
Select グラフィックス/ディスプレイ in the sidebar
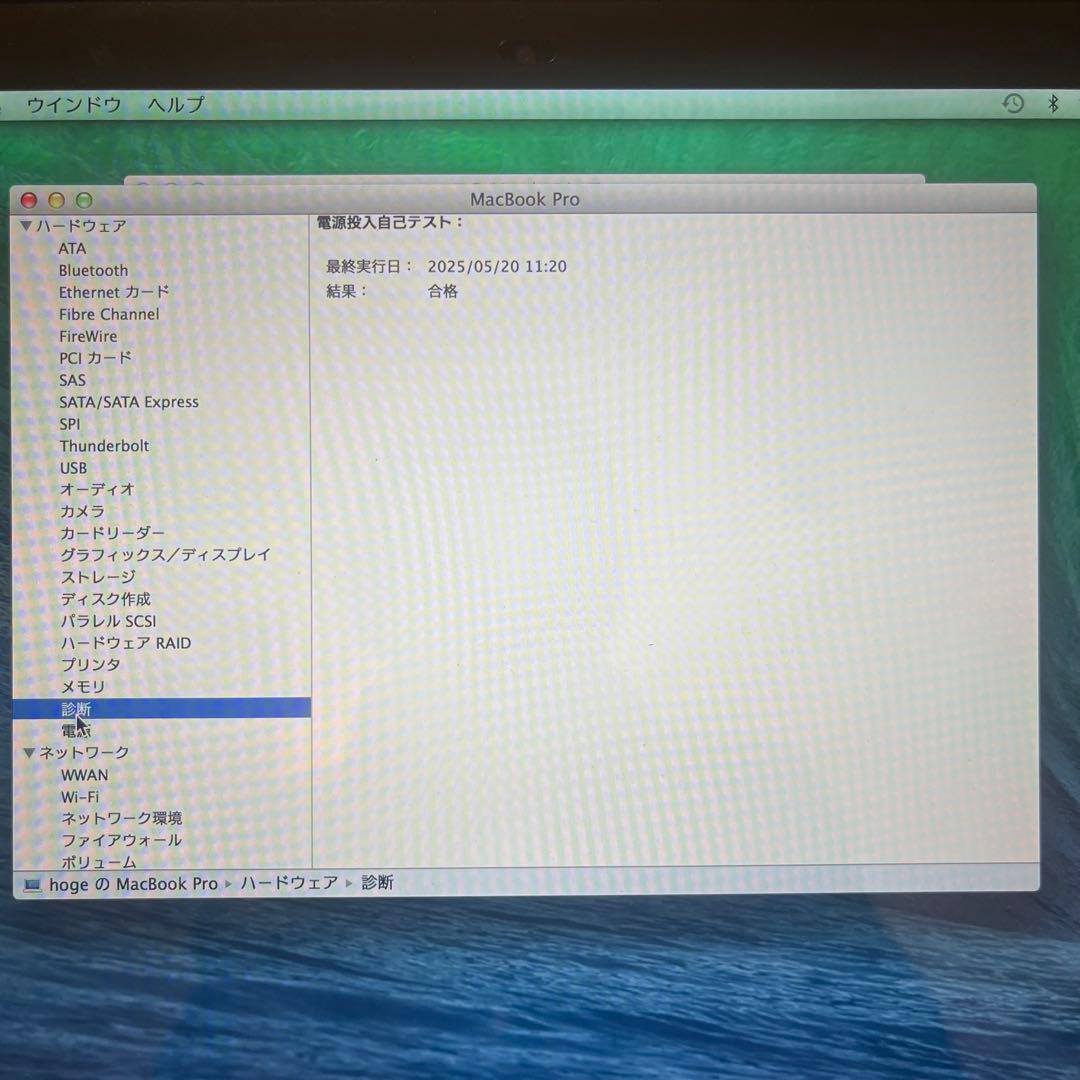tap(165, 555)
